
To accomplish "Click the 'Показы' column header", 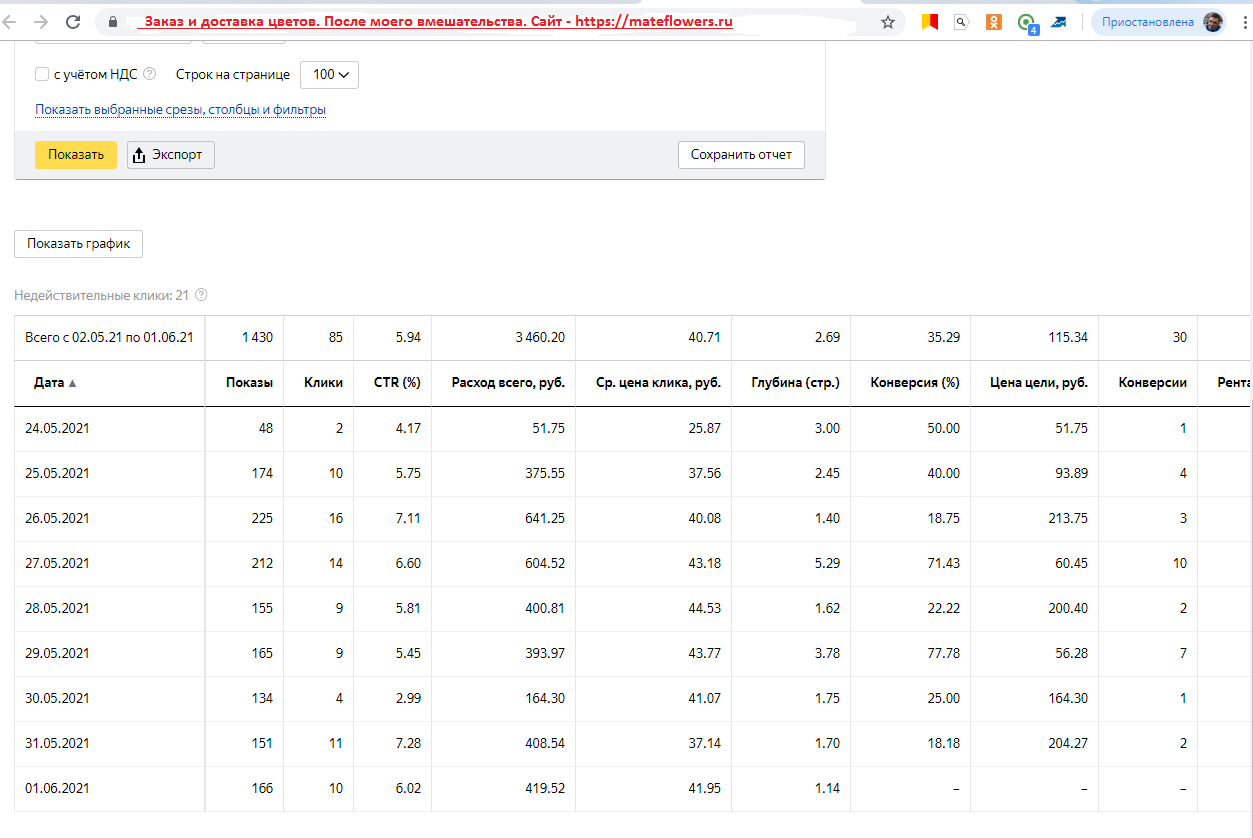I will point(249,383).
